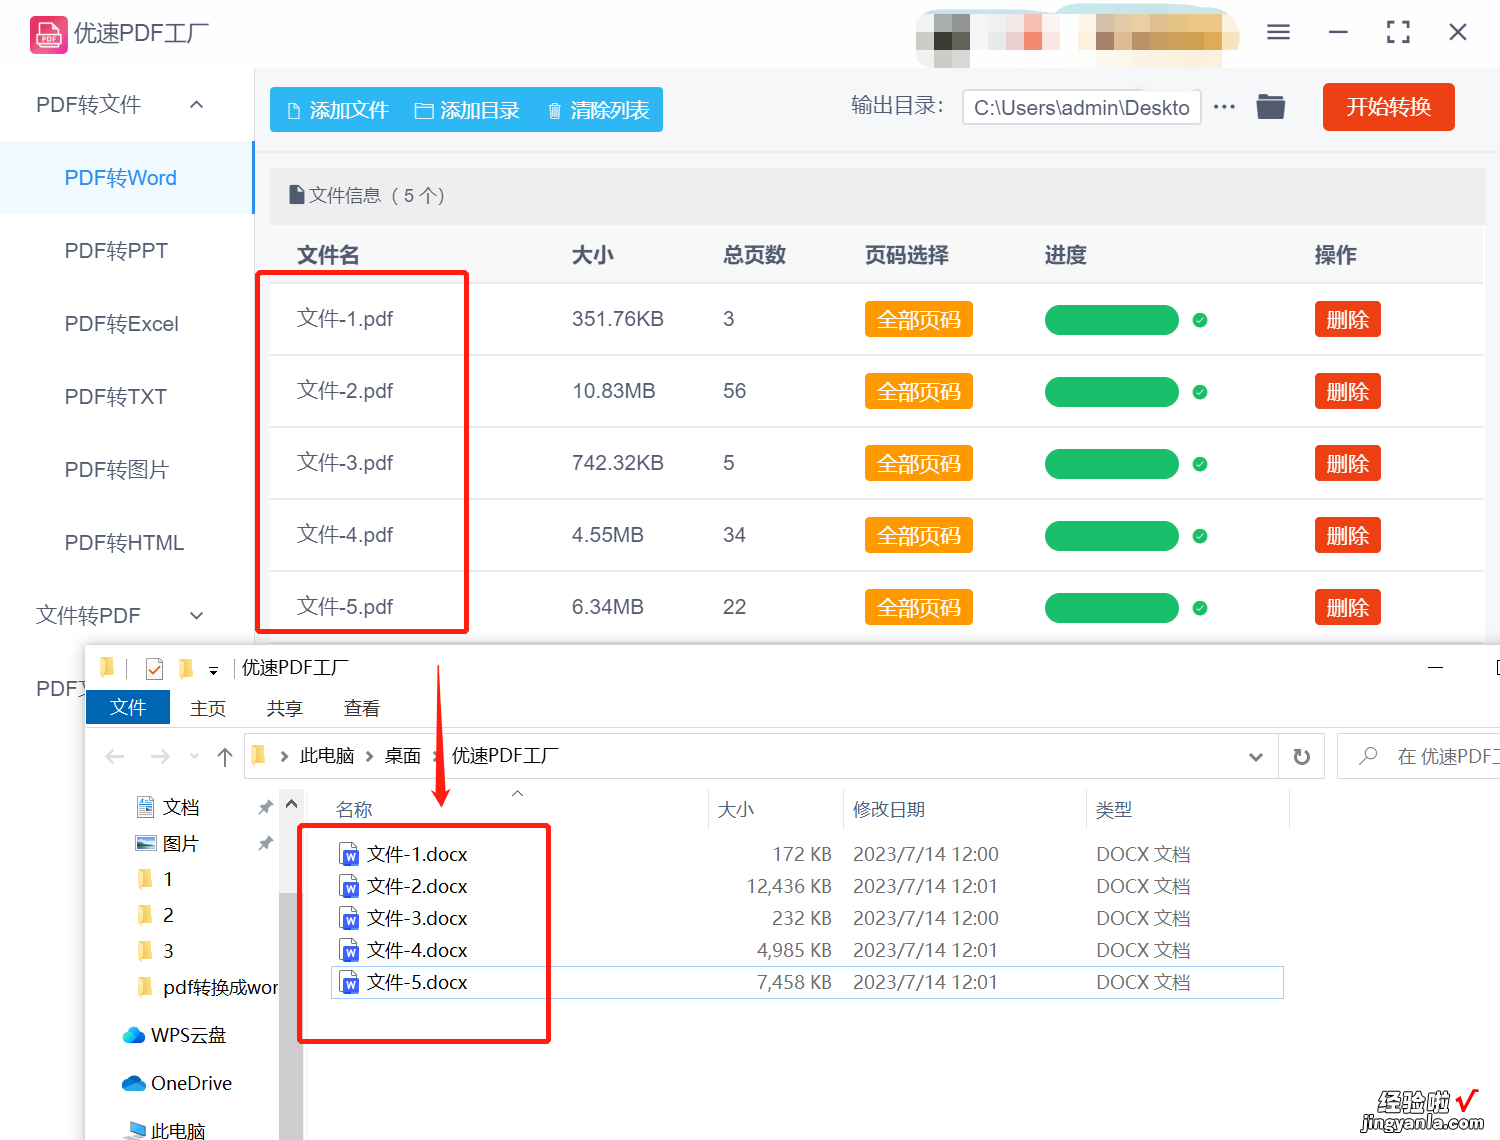Delete 文件-3.pdf with 删除 button
The image size is (1500, 1140).
pos(1348,464)
